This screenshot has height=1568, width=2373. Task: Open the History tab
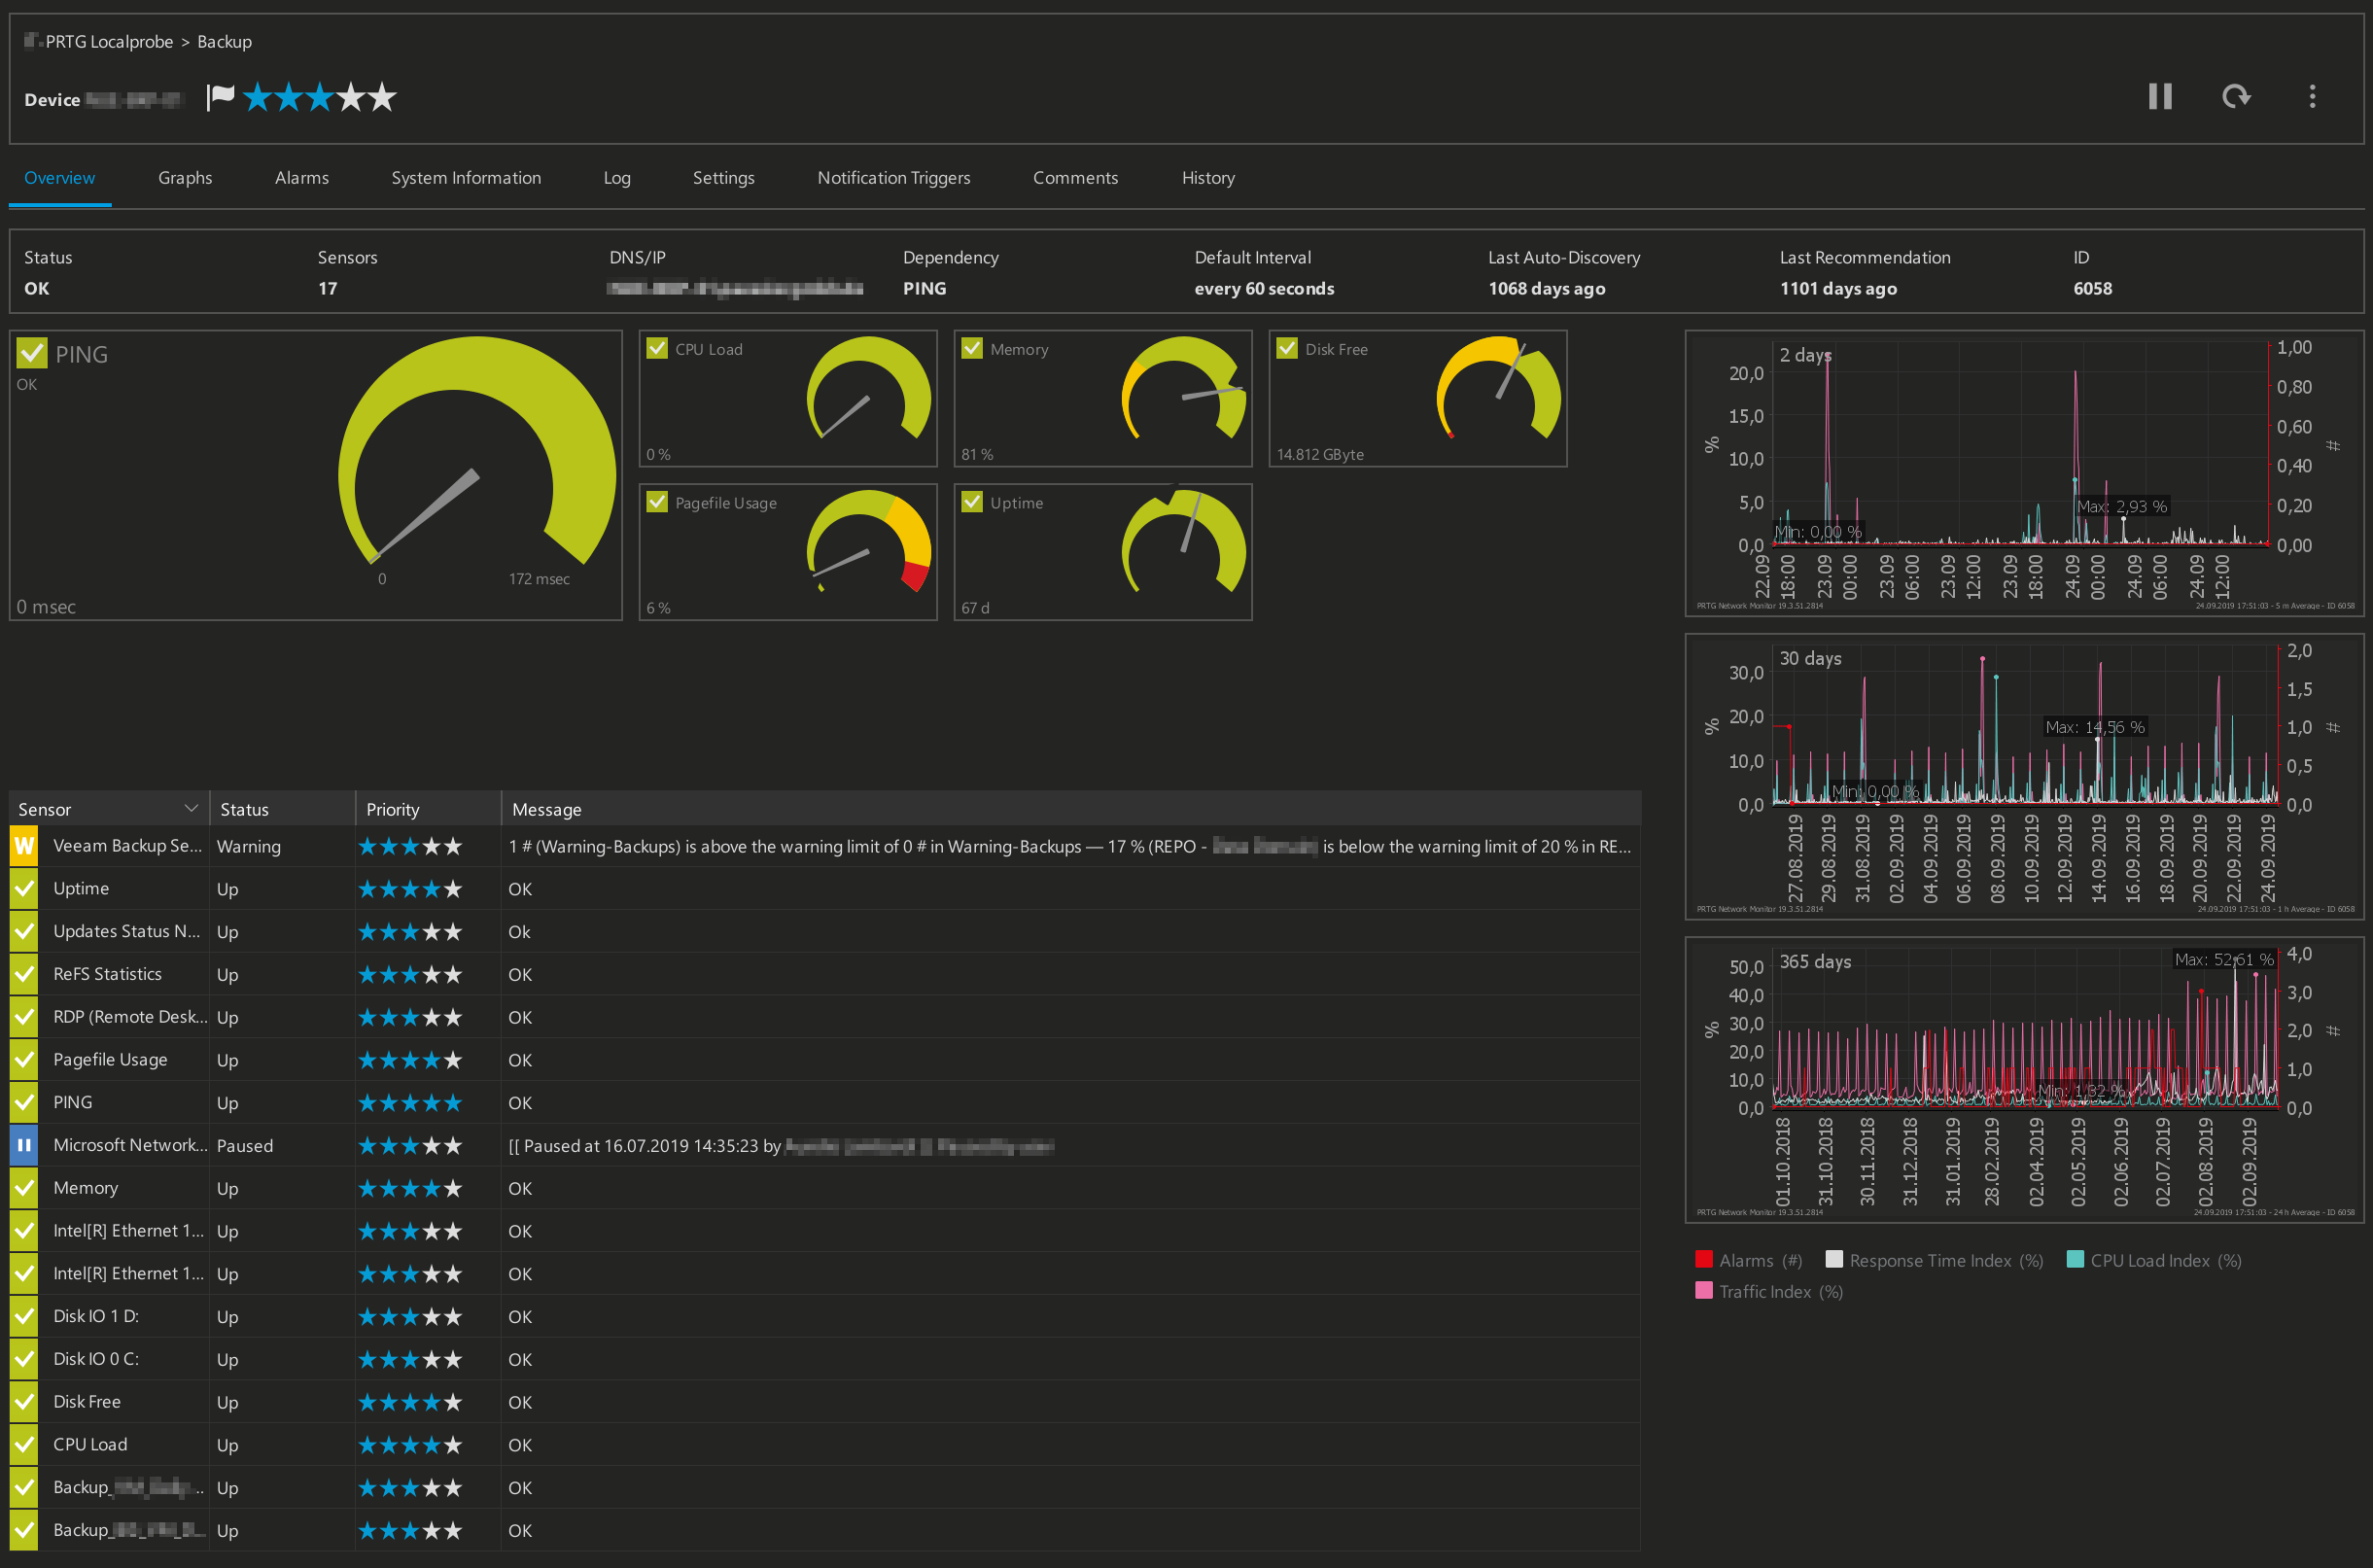(x=1208, y=177)
